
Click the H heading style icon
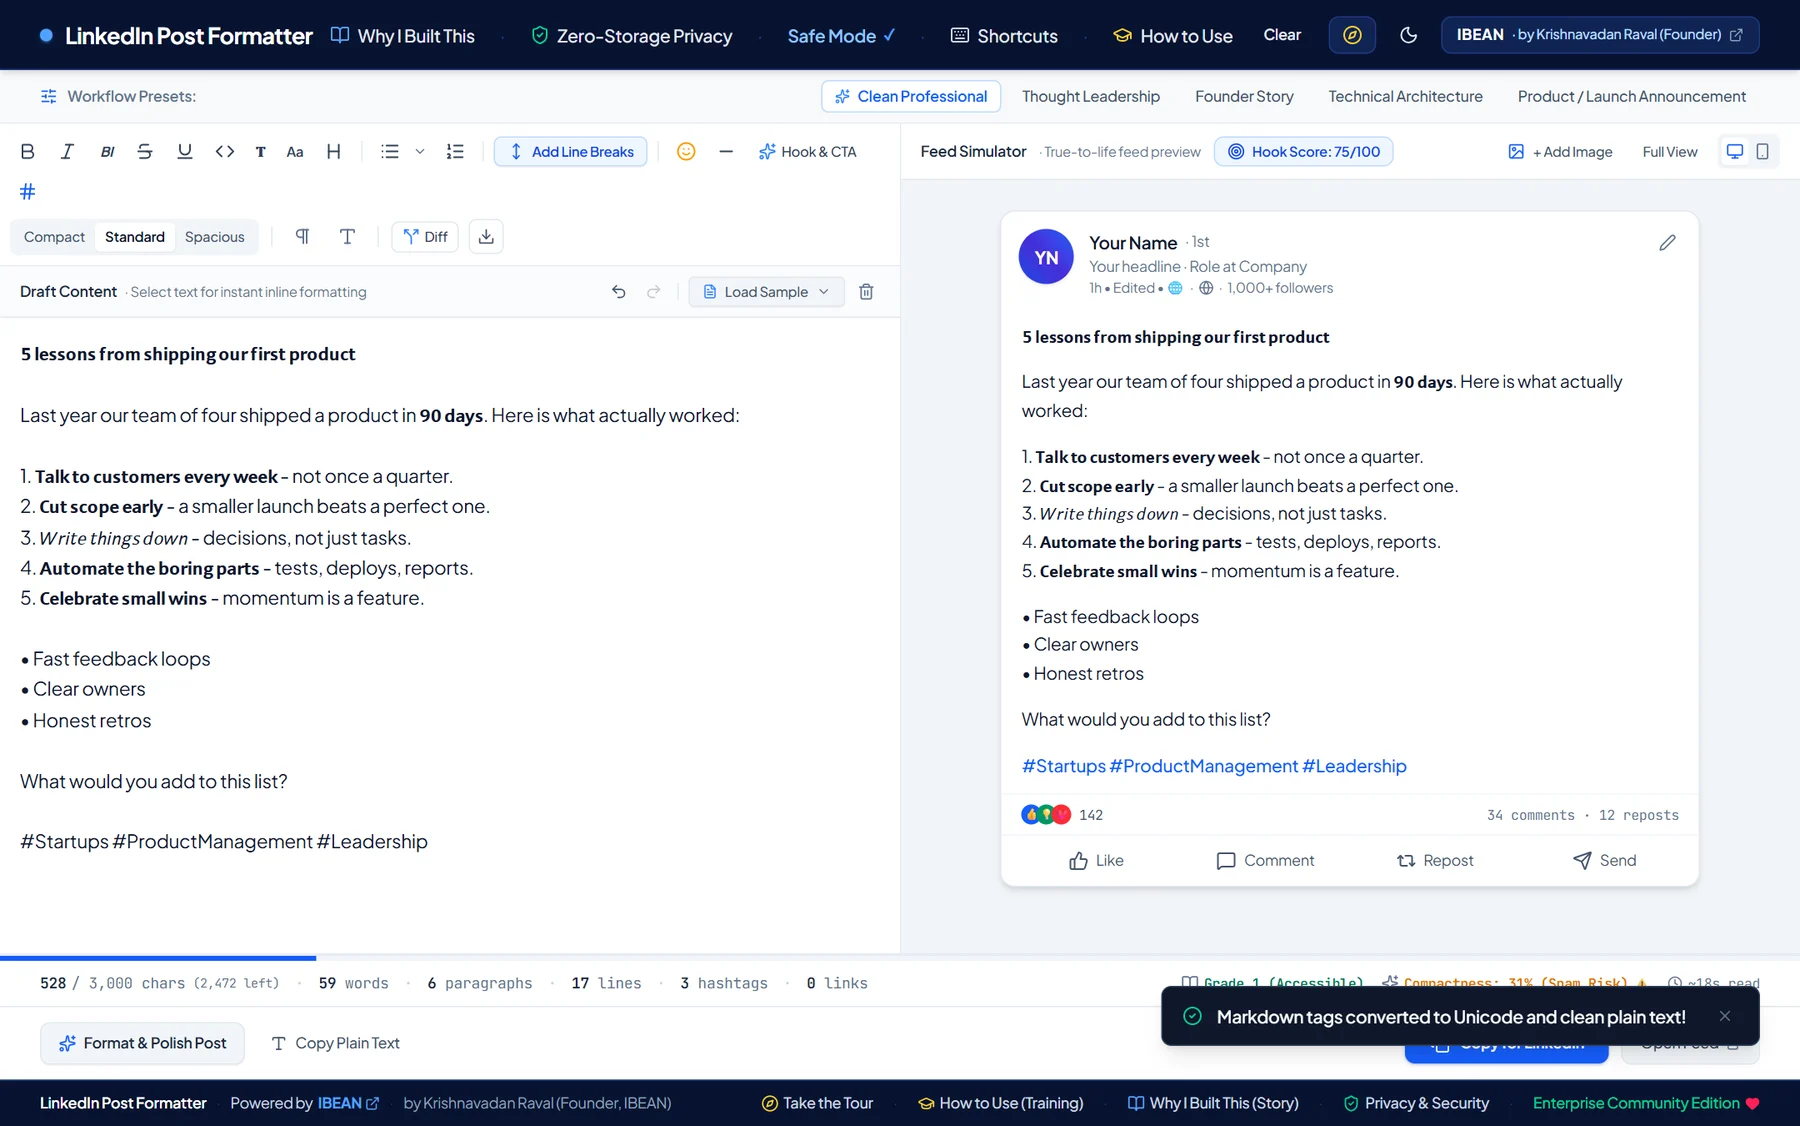[334, 151]
